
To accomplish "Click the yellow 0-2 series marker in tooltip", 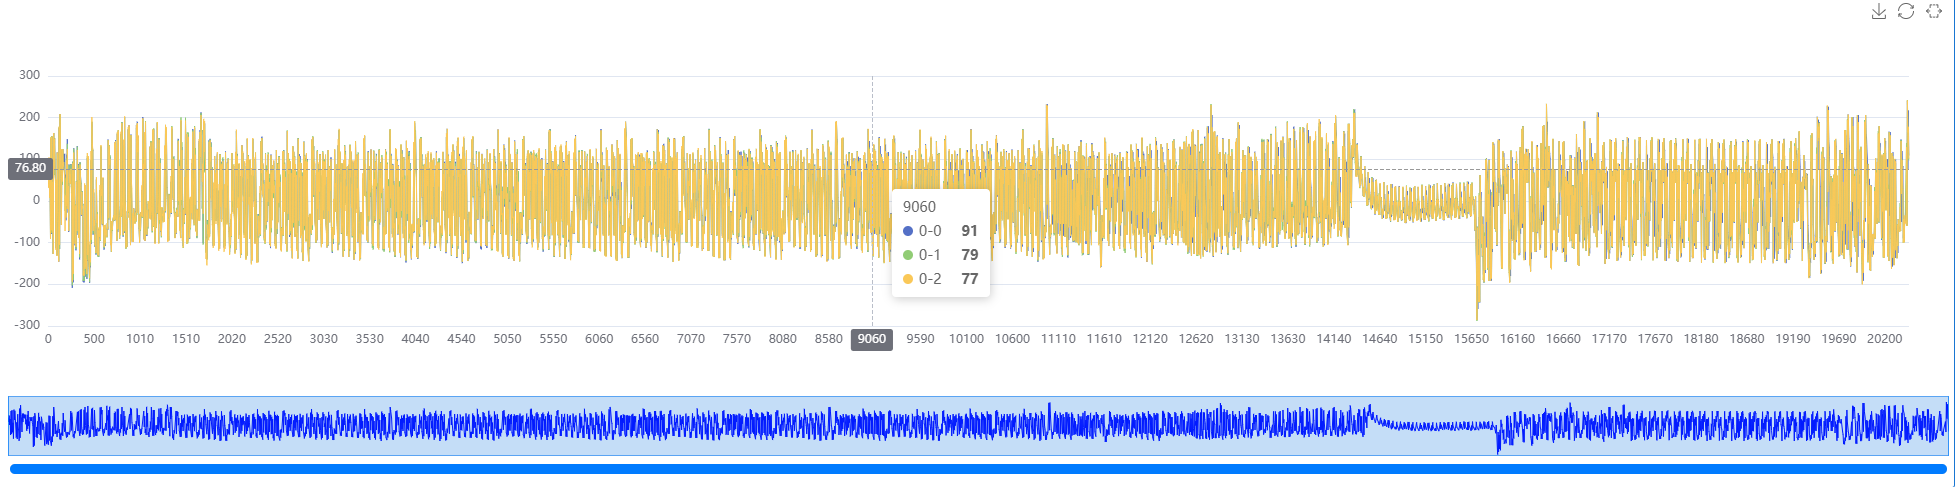I will 908,279.
